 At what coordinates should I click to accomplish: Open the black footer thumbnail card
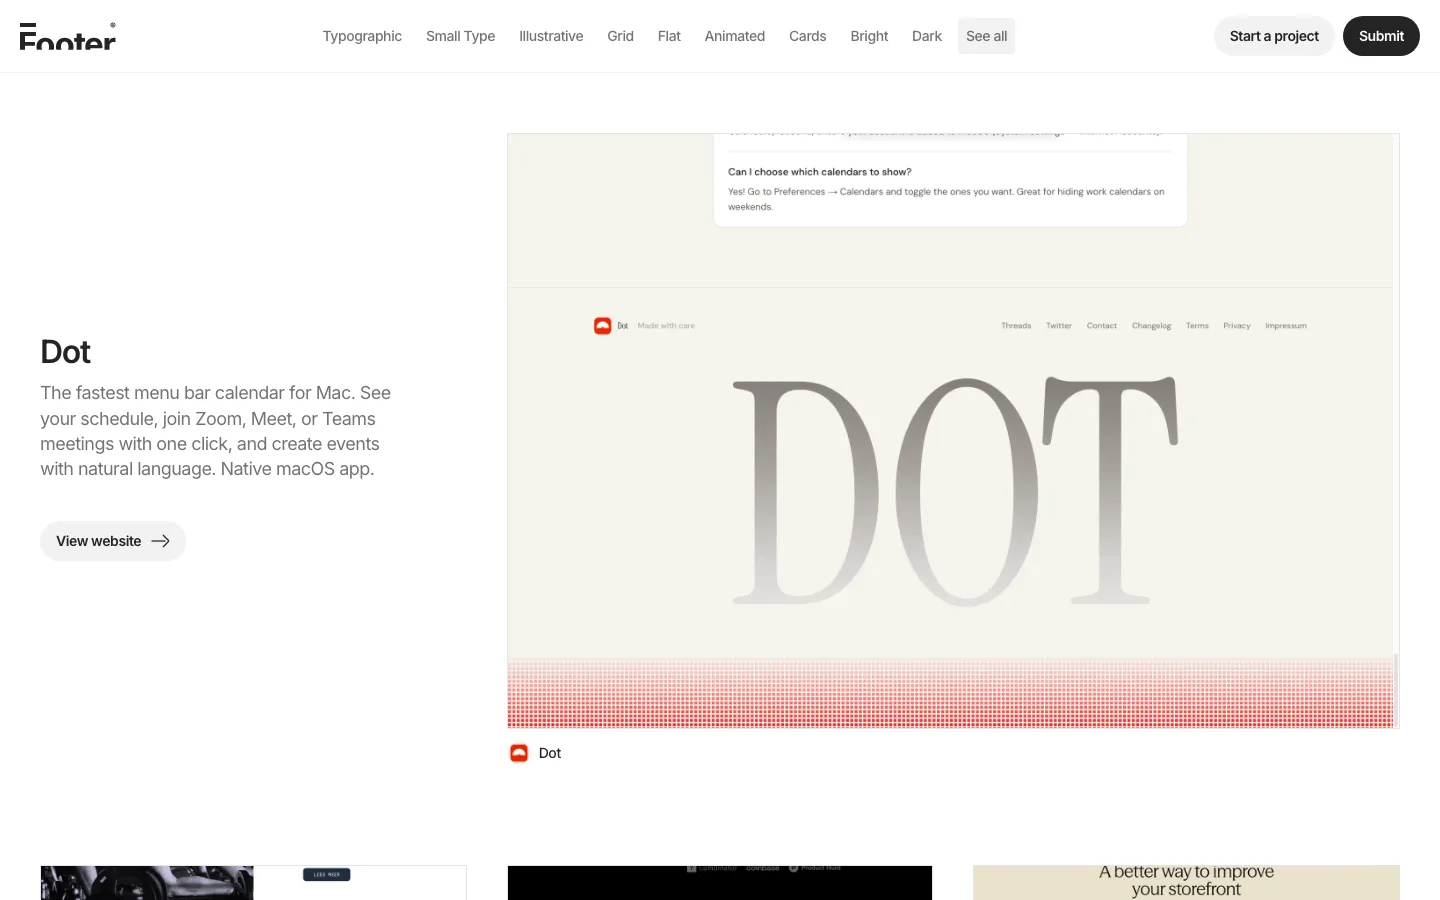click(x=720, y=883)
